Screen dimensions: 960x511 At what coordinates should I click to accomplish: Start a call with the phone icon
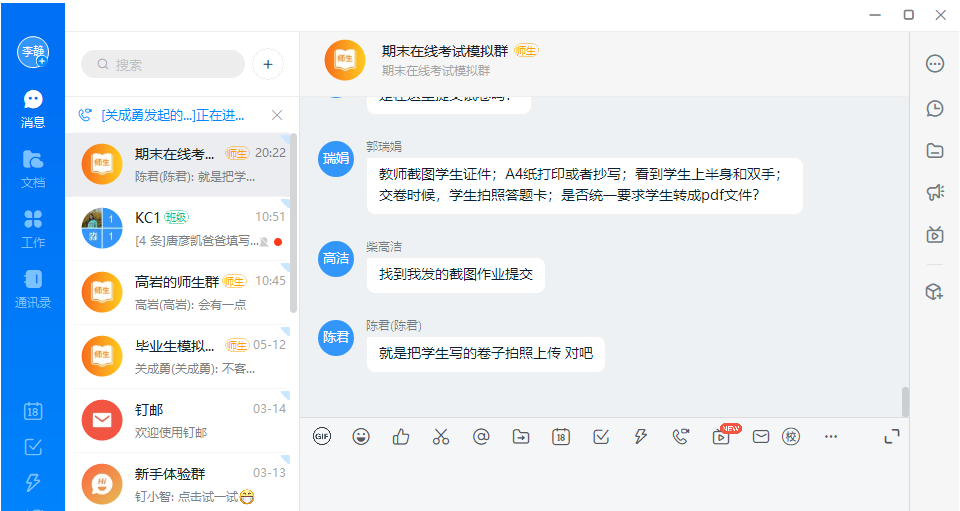681,436
